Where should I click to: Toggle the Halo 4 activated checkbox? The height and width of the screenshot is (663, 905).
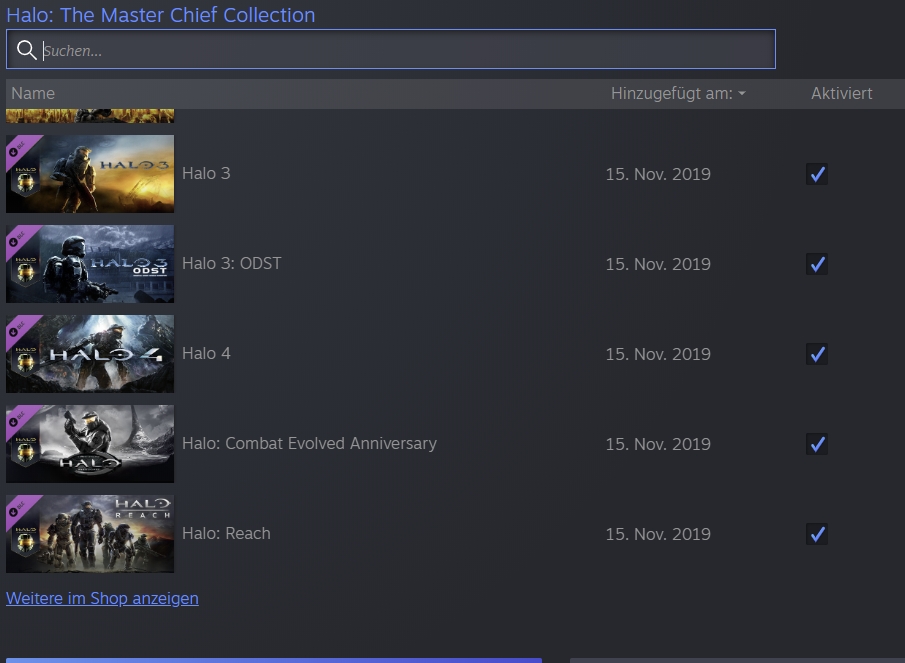click(817, 354)
